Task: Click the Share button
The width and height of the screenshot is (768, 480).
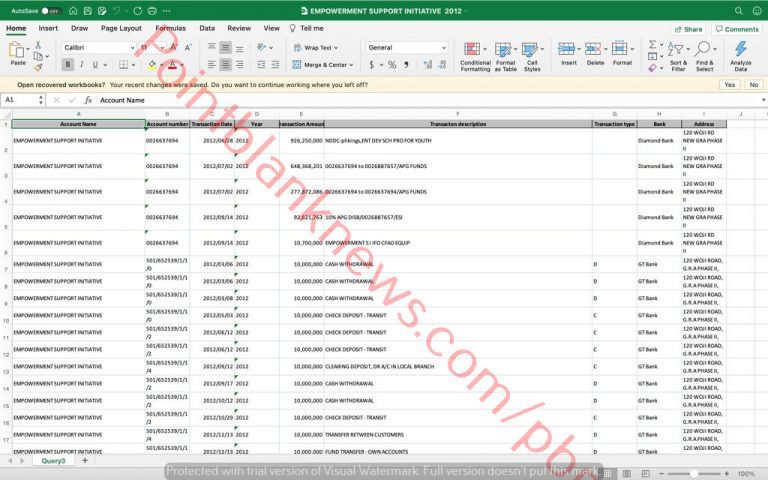Action: [688, 29]
